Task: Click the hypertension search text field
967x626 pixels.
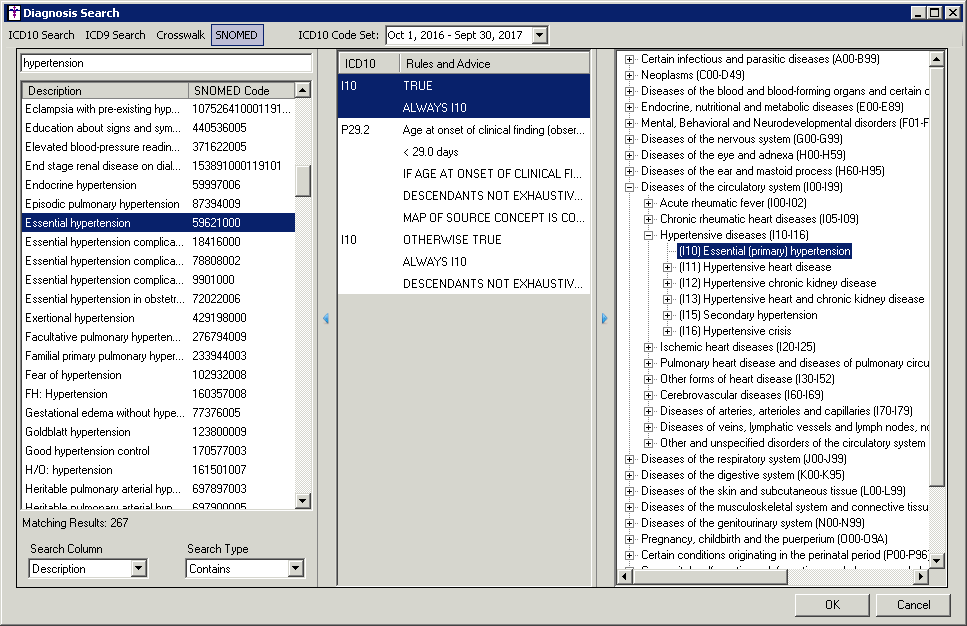Action: pyautogui.click(x=165, y=63)
